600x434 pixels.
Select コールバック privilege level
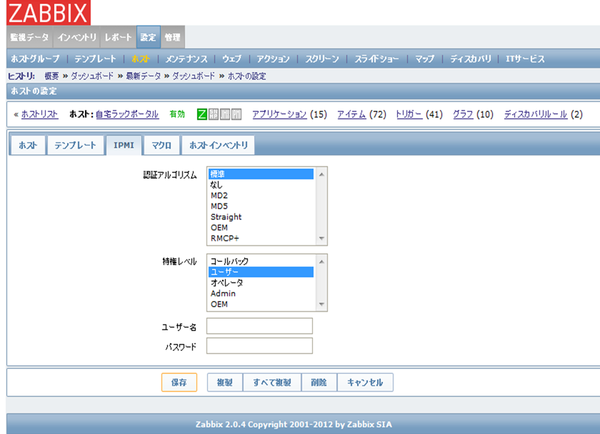(x=261, y=261)
